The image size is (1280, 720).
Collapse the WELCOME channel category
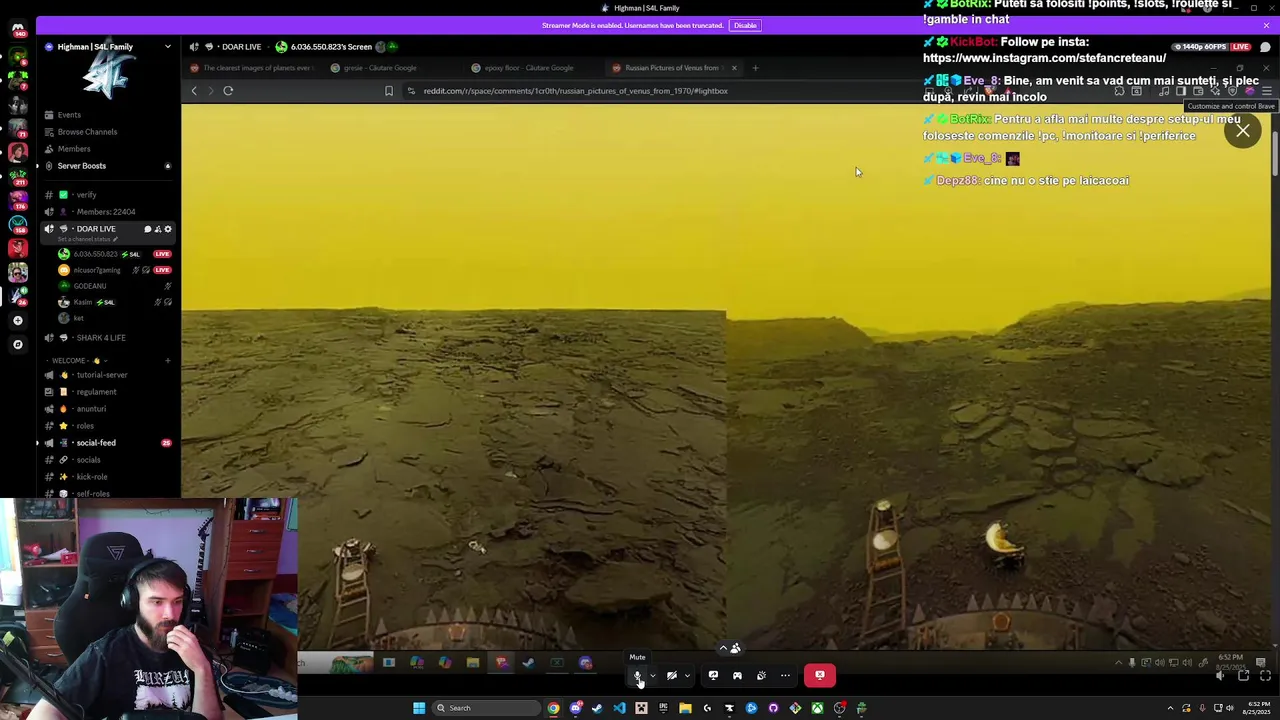[78, 361]
